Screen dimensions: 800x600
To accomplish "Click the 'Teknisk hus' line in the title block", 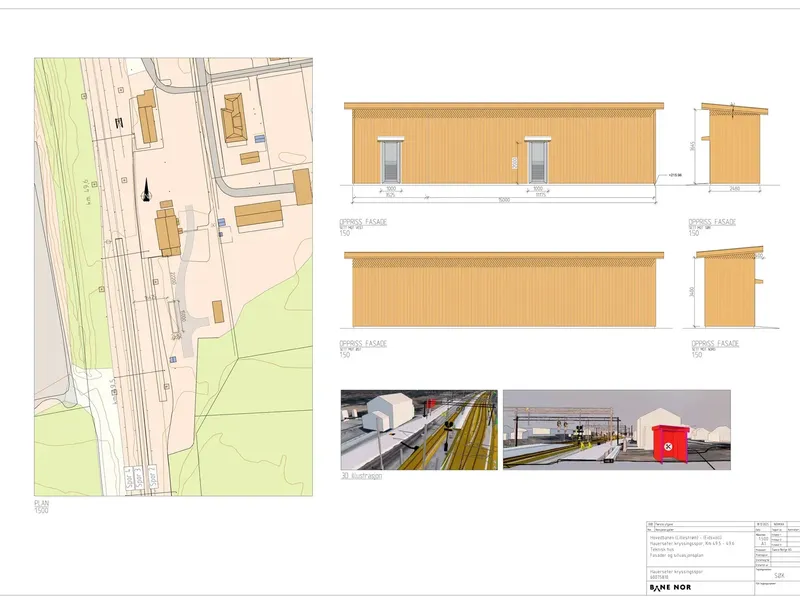I will [662, 549].
